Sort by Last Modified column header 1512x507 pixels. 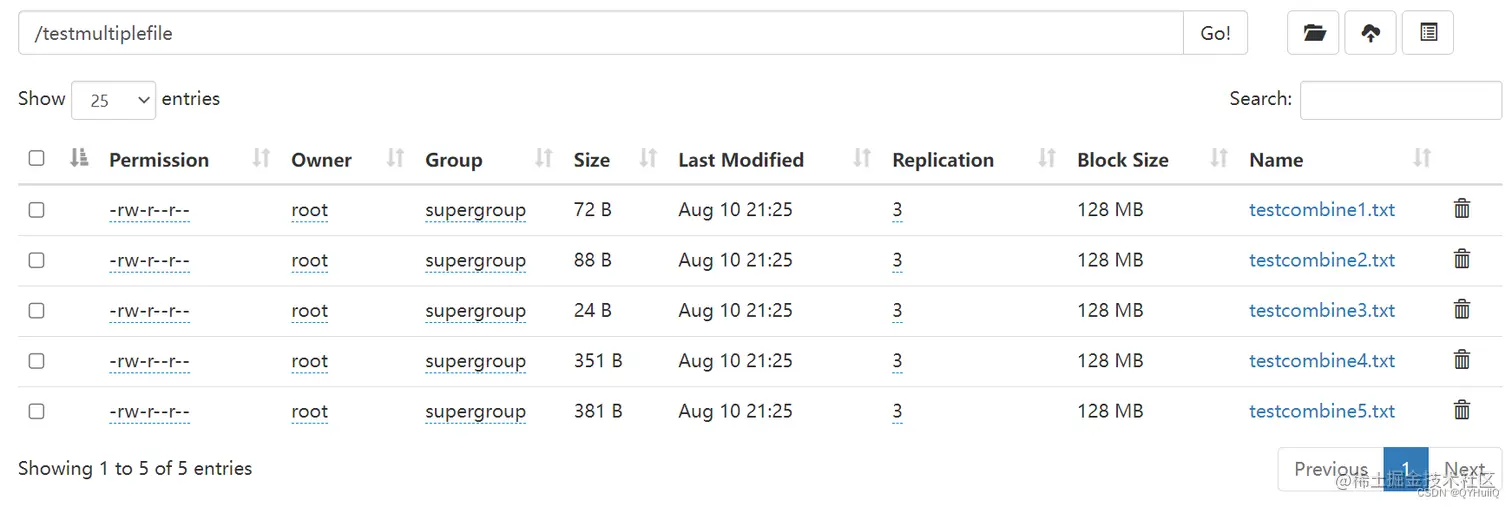point(741,160)
